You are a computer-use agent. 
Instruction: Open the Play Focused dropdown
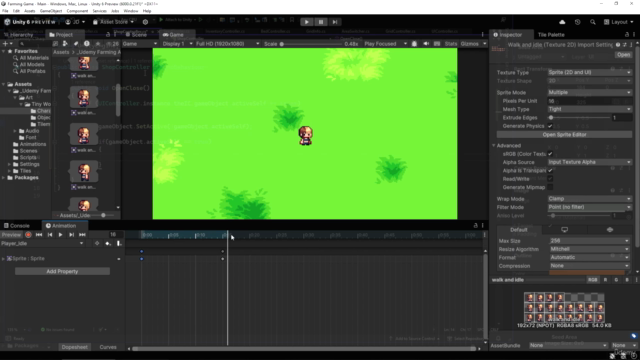pos(385,44)
